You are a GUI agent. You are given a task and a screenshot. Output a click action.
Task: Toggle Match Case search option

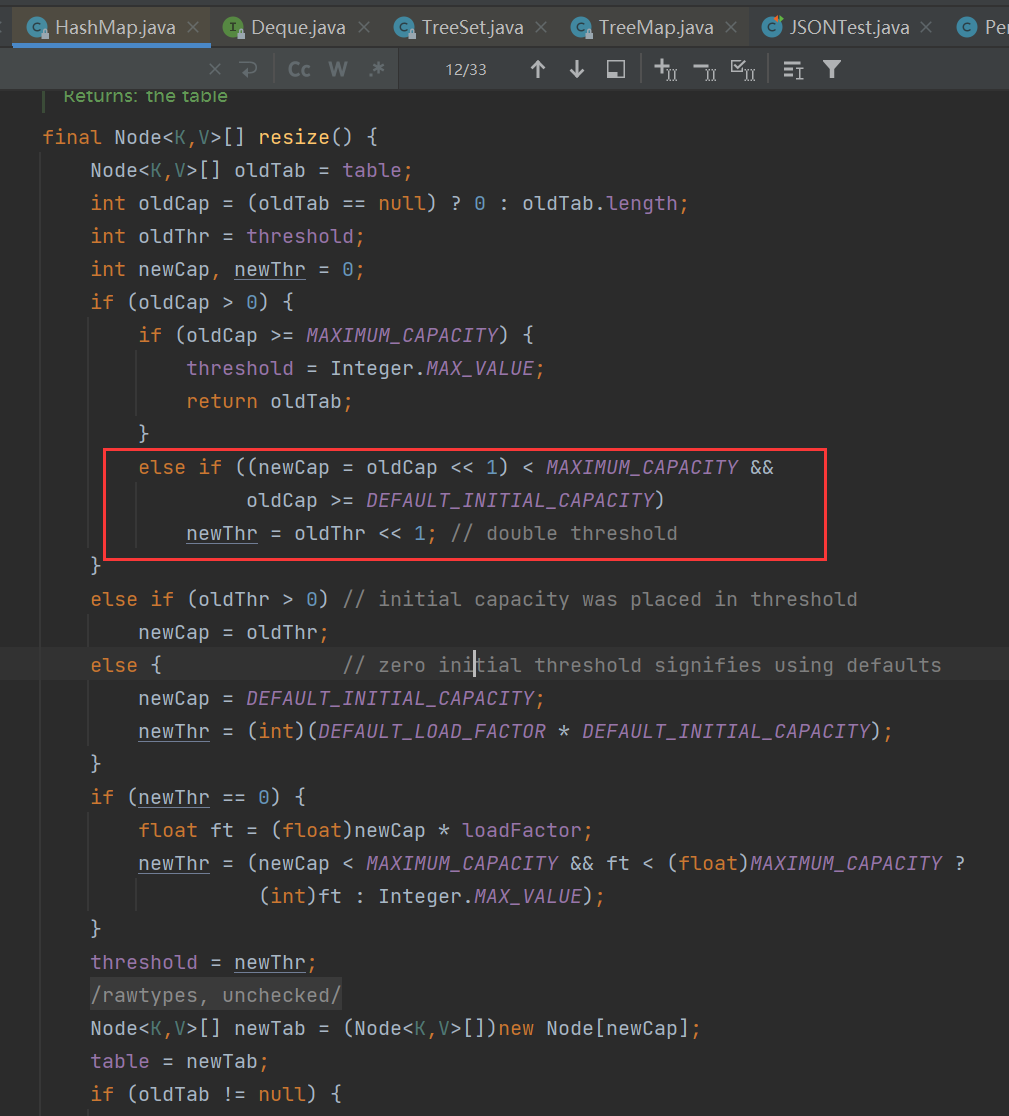(x=299, y=69)
